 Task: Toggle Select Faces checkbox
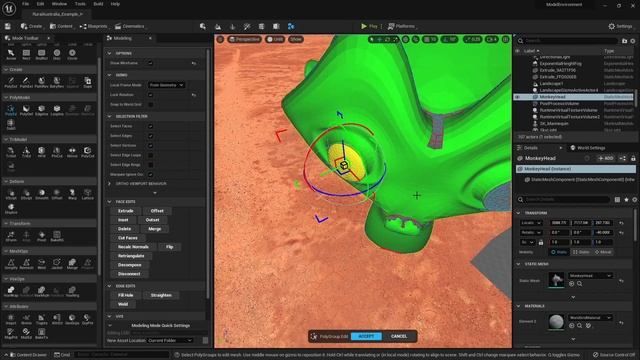pos(151,126)
